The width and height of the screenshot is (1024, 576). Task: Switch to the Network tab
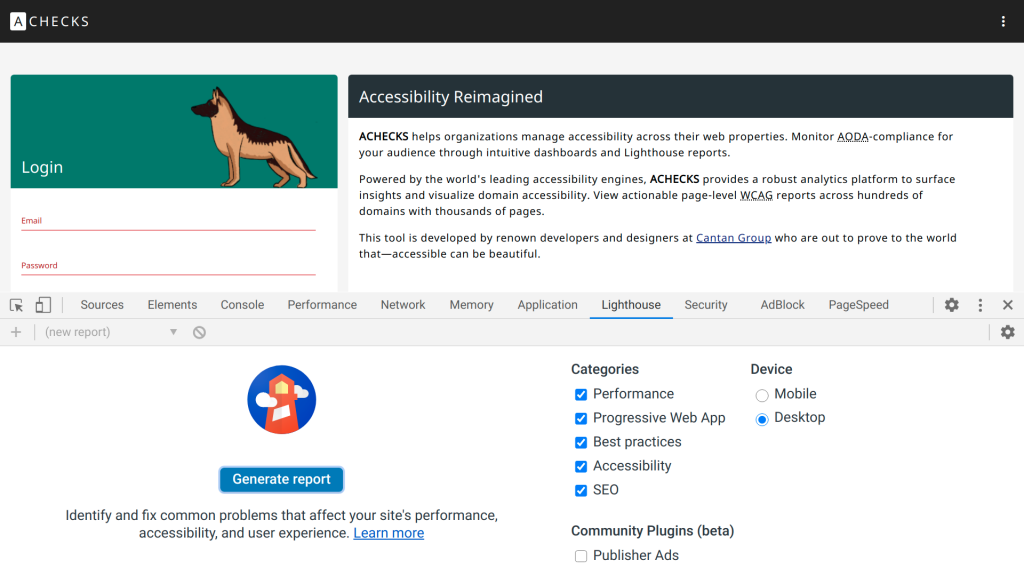(403, 305)
